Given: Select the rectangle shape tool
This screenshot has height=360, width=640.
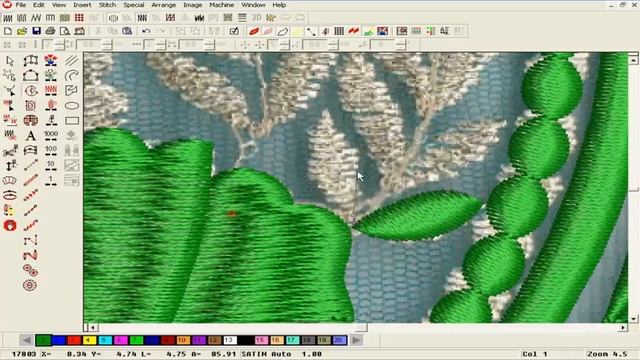Looking at the screenshot, I should click(x=72, y=121).
